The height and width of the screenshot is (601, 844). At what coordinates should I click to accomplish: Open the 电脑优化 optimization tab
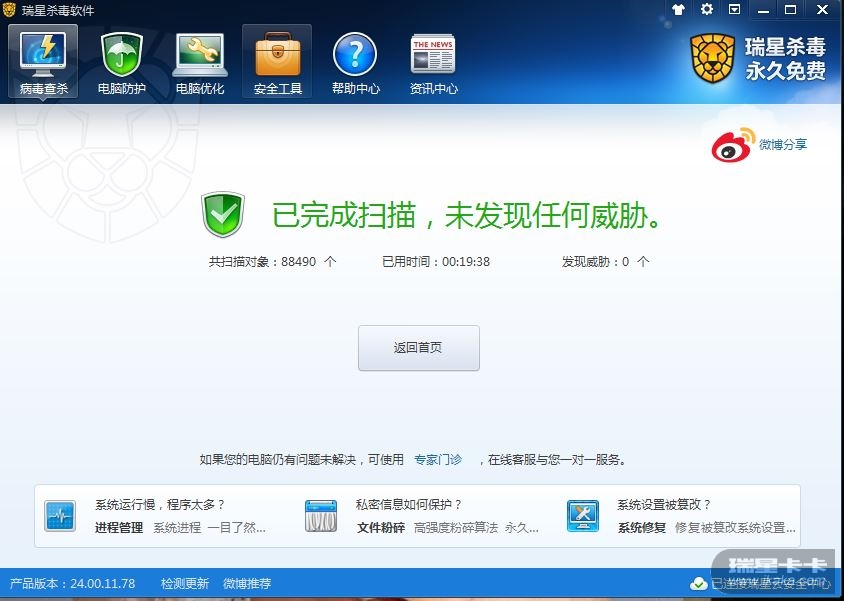pos(200,61)
